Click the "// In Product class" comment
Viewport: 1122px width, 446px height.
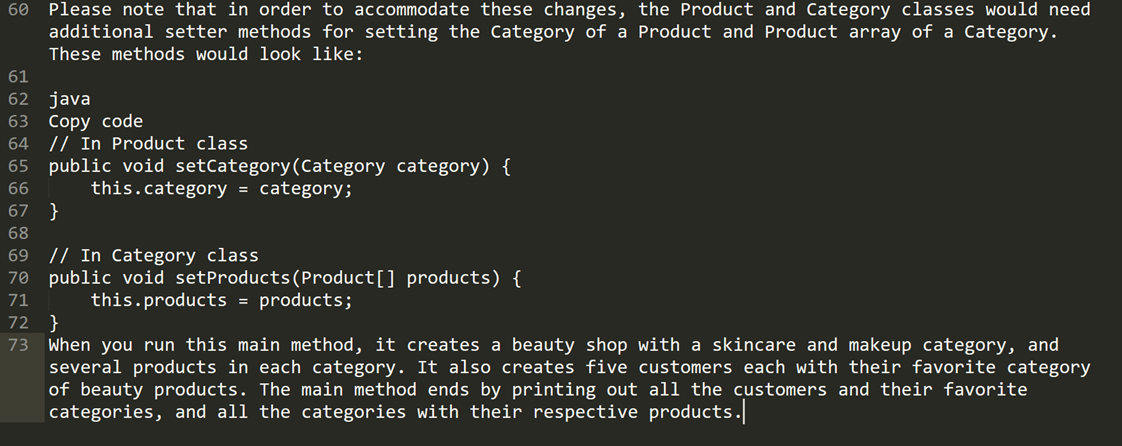point(148,144)
